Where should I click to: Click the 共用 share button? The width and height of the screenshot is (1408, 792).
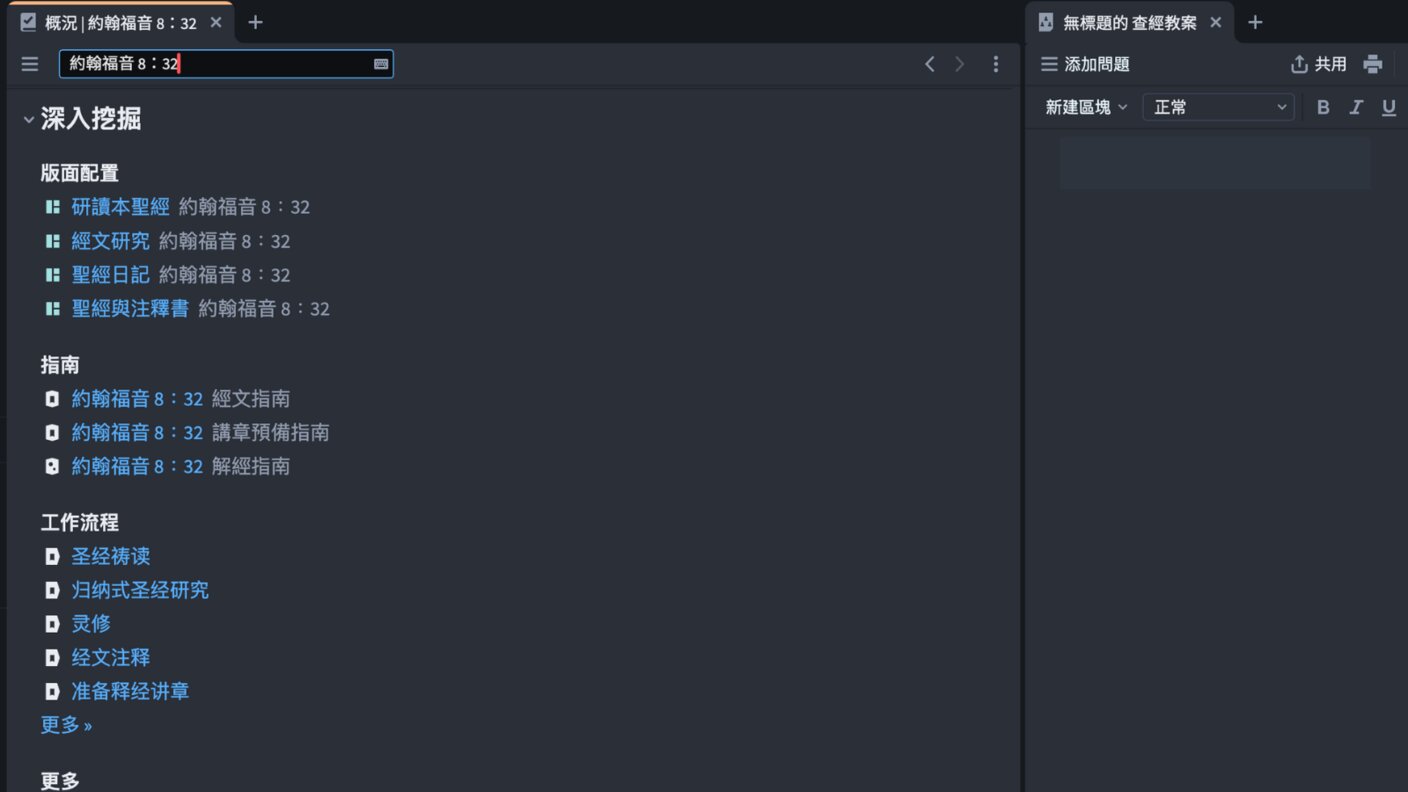[1319, 64]
